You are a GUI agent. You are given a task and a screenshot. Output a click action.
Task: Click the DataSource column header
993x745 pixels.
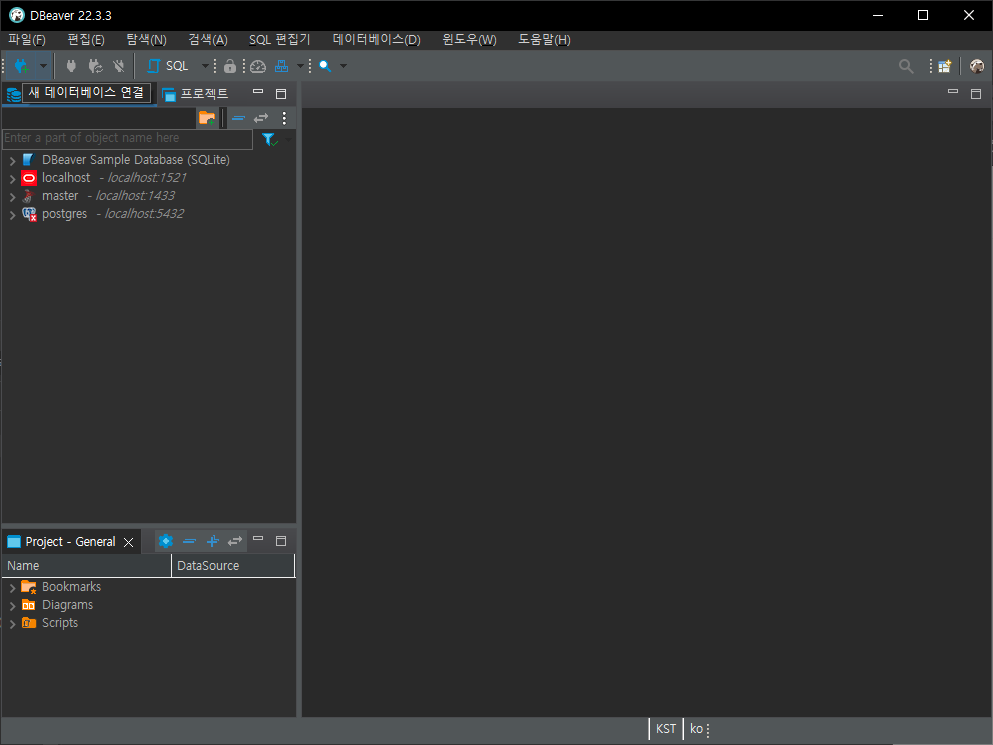[233, 566]
